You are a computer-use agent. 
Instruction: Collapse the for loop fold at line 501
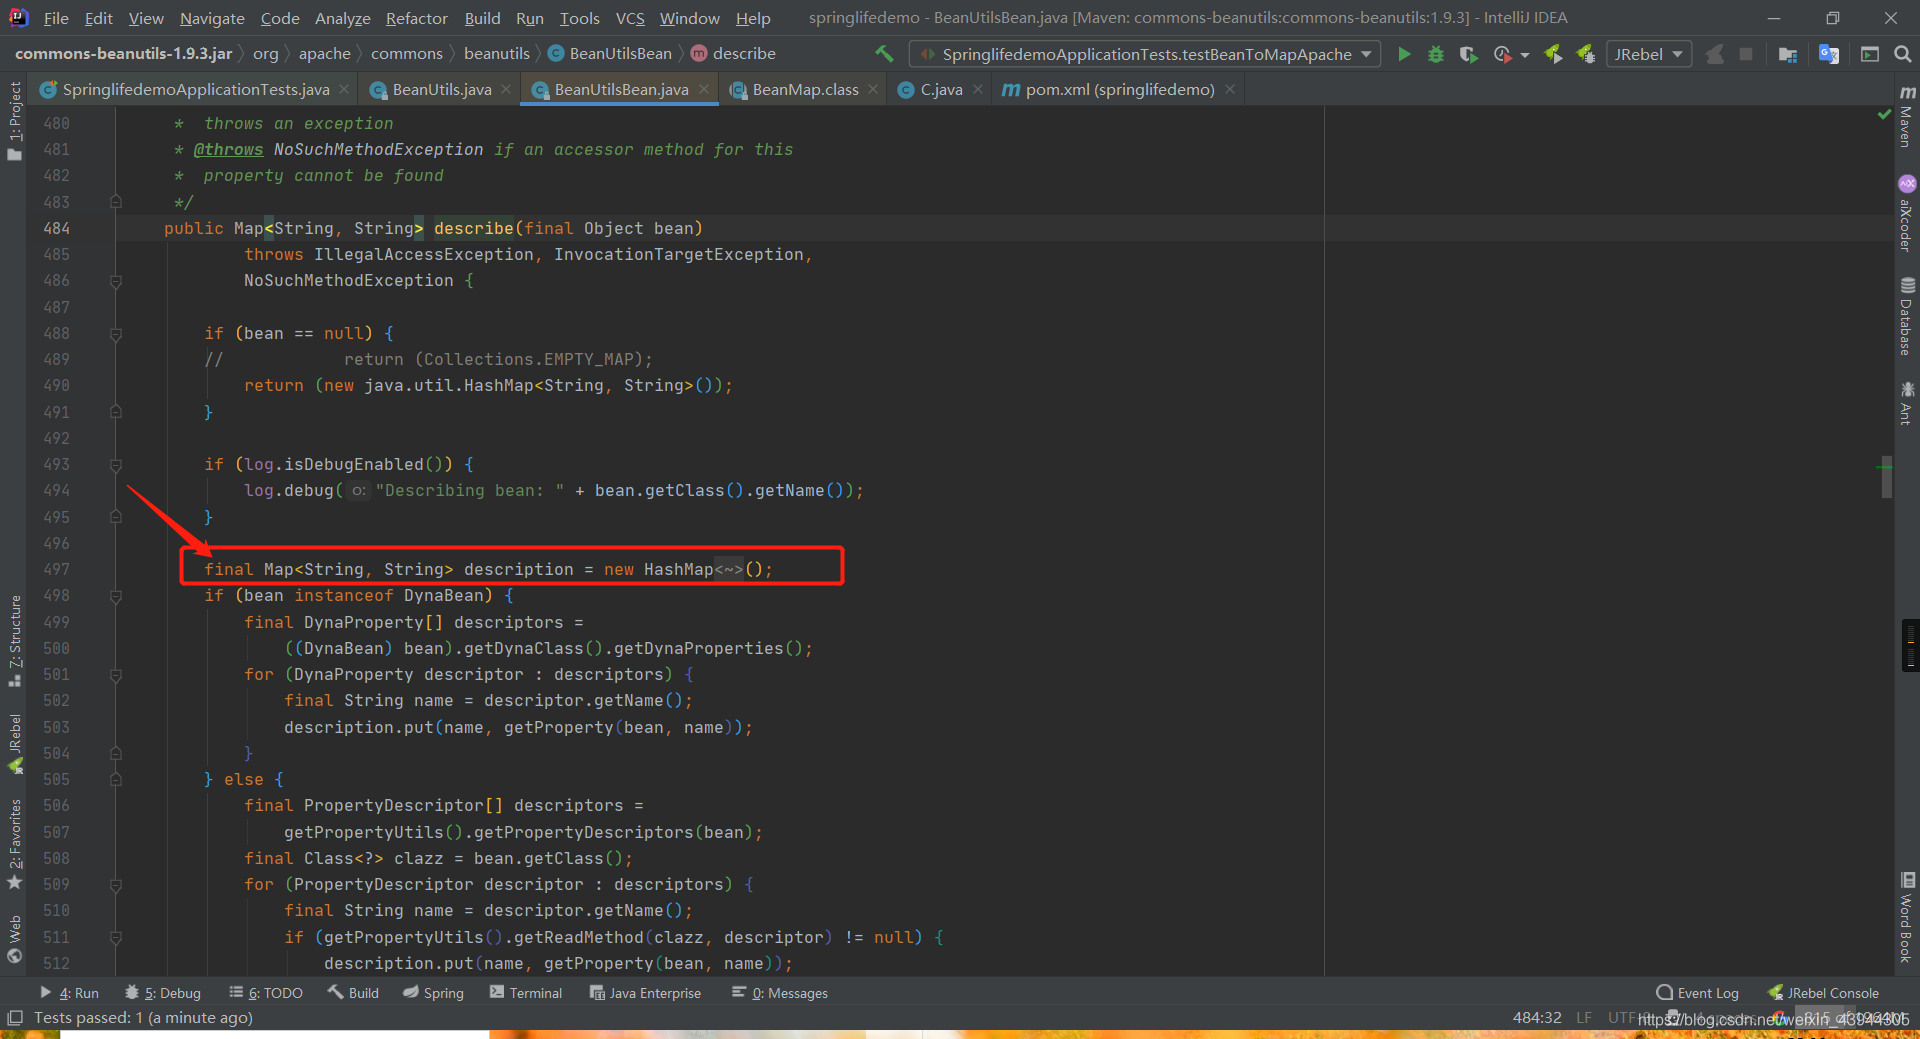tap(116, 675)
